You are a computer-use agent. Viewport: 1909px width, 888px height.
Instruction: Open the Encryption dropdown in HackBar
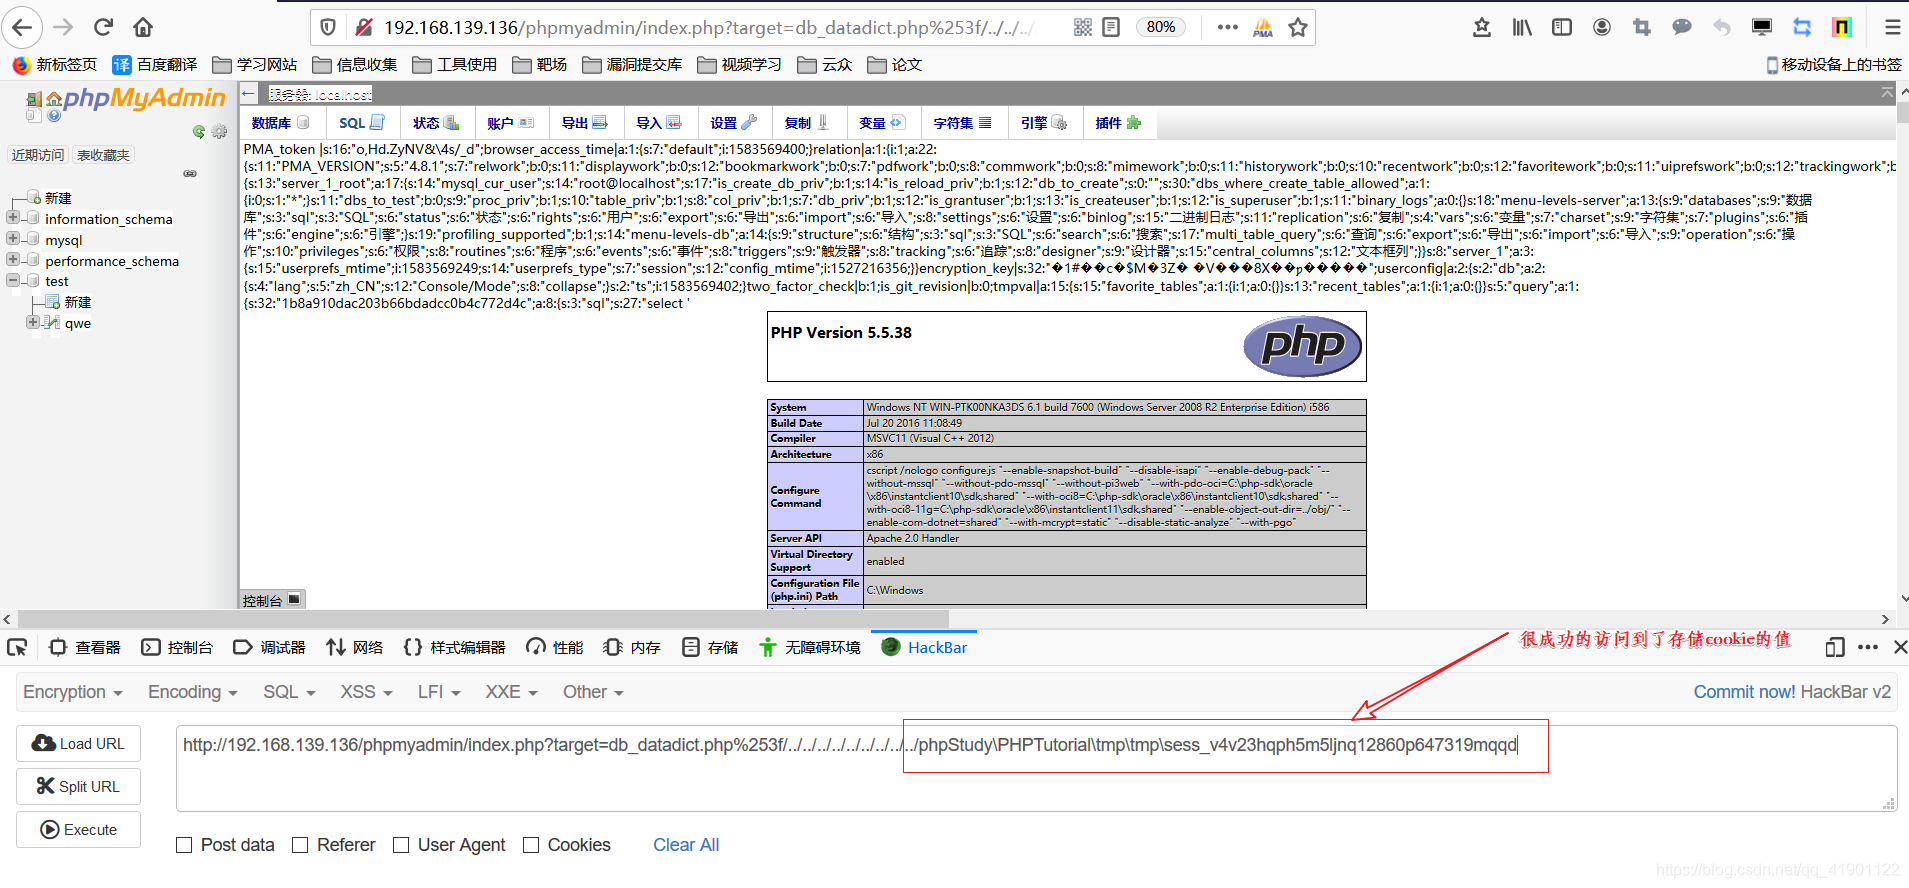click(x=72, y=692)
